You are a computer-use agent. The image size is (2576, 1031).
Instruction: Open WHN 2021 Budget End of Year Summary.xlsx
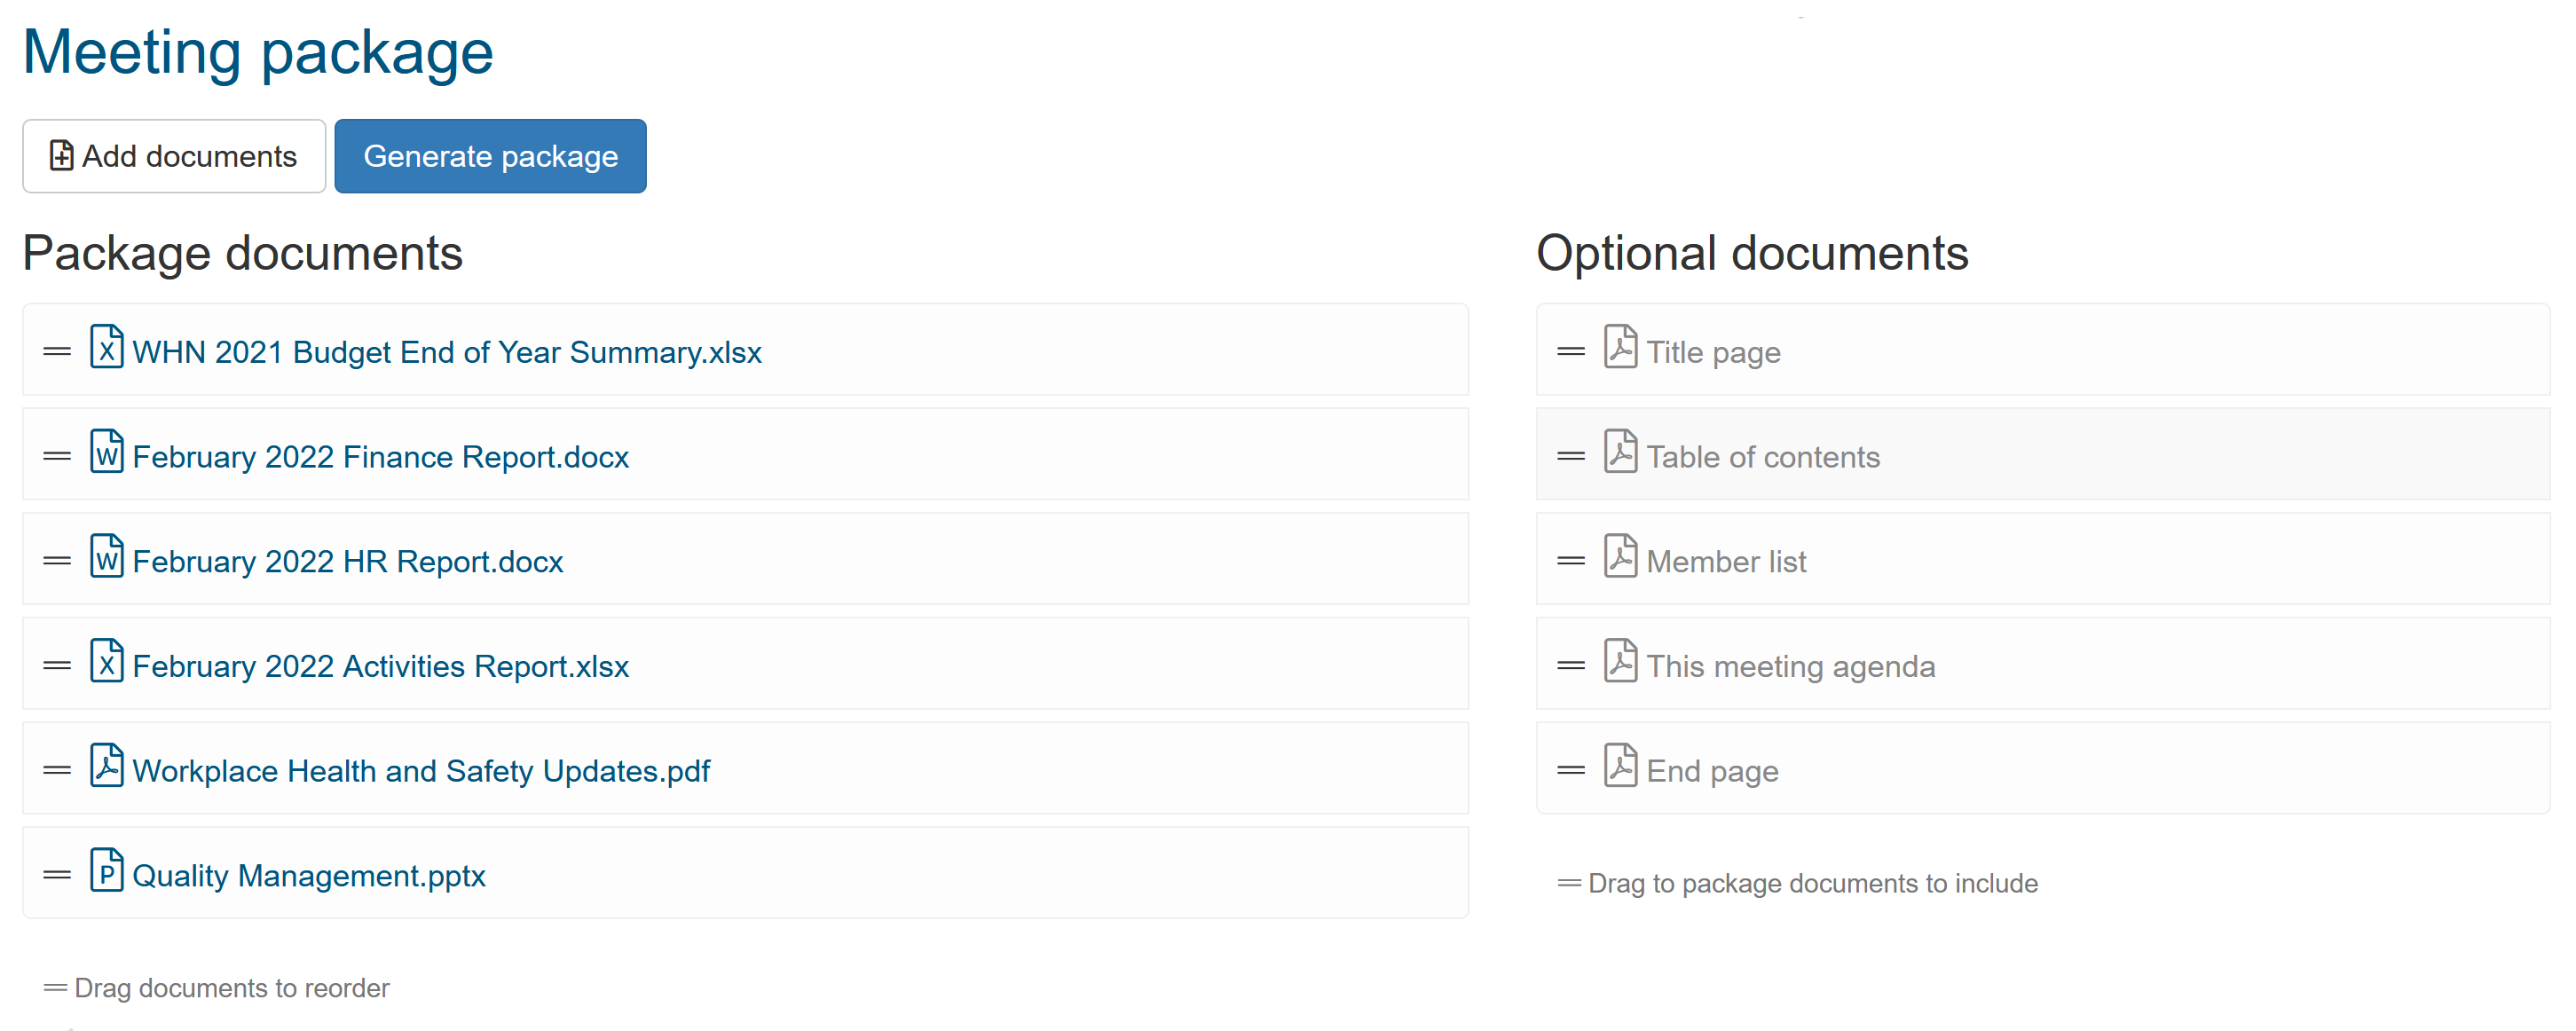(x=446, y=353)
